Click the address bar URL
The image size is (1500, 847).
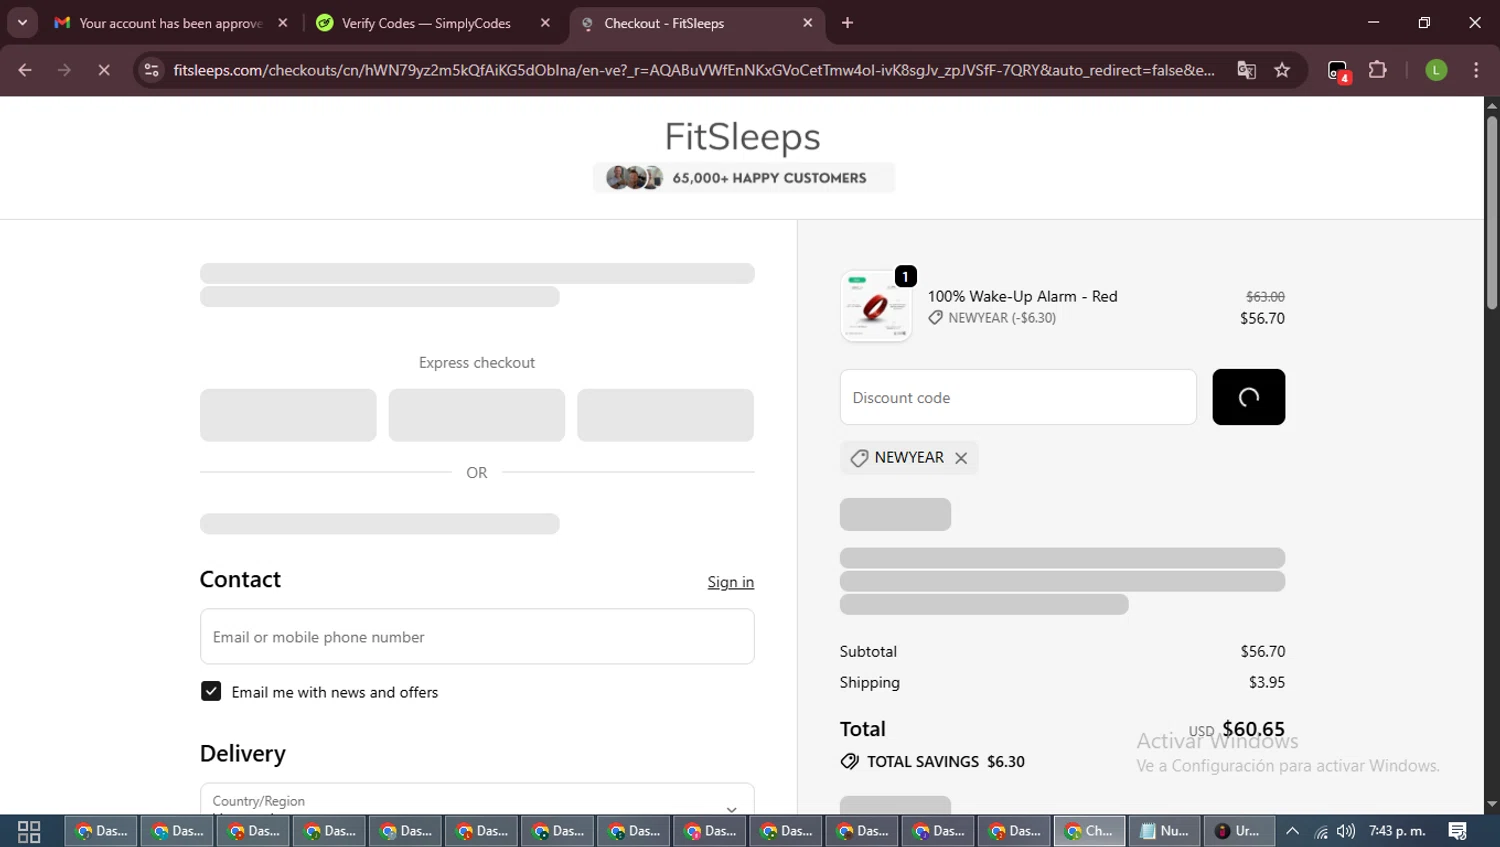click(694, 70)
